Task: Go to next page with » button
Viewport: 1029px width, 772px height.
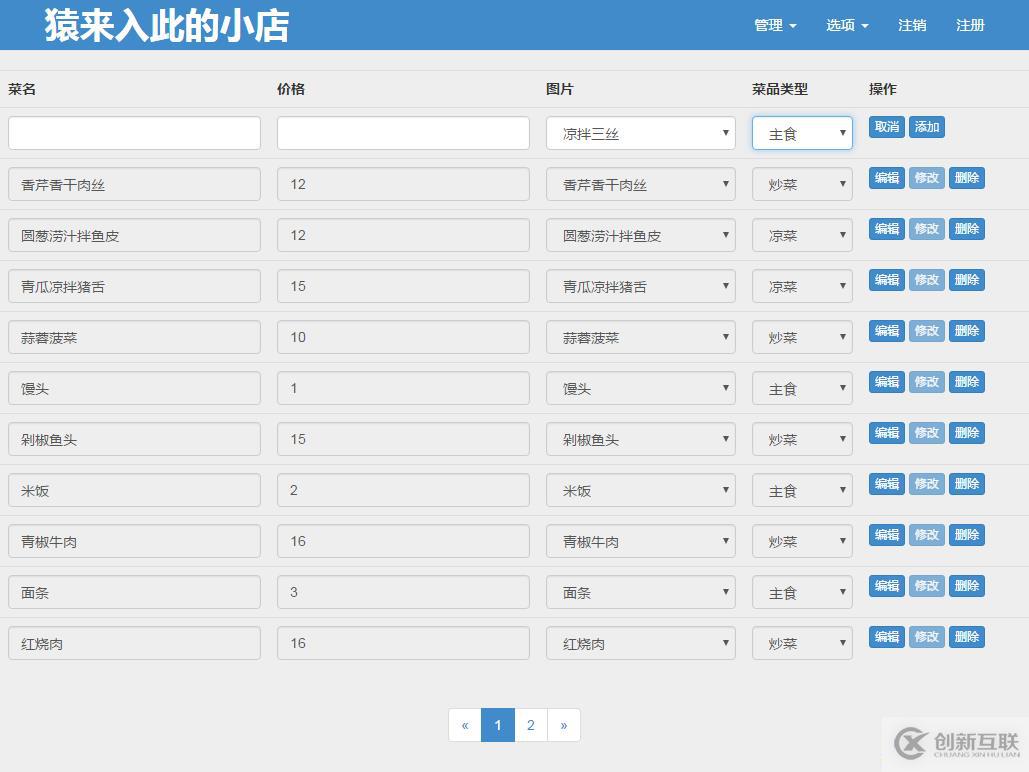Action: point(564,725)
